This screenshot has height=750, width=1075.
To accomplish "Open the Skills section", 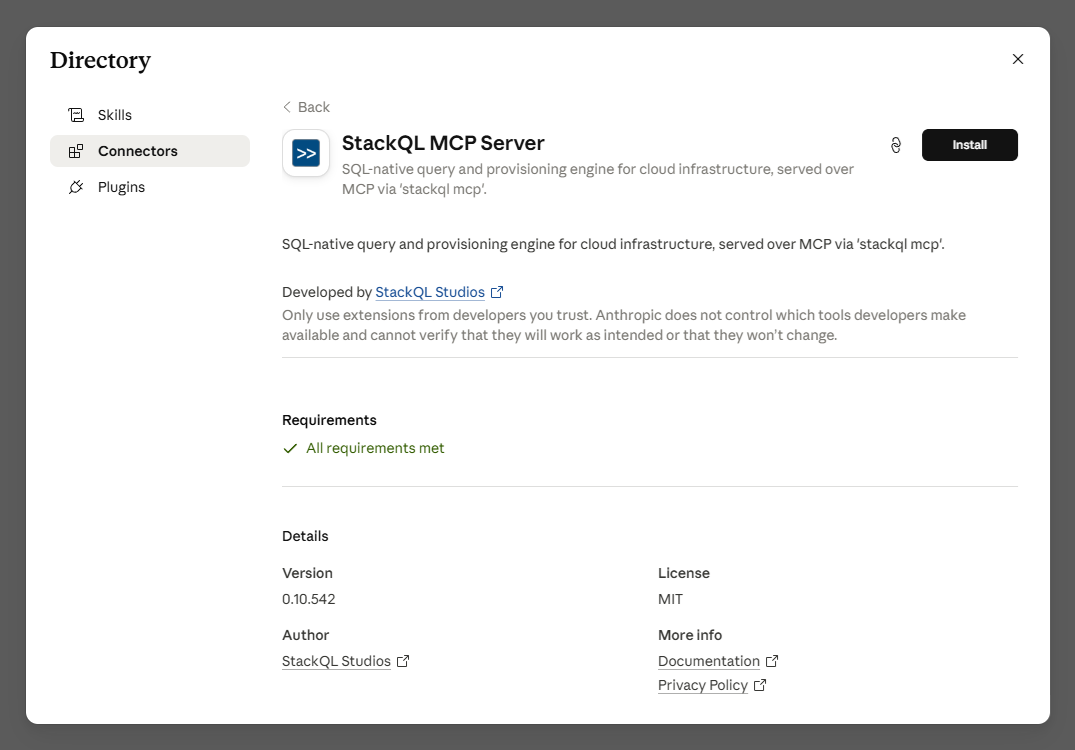I will click(x=149, y=115).
